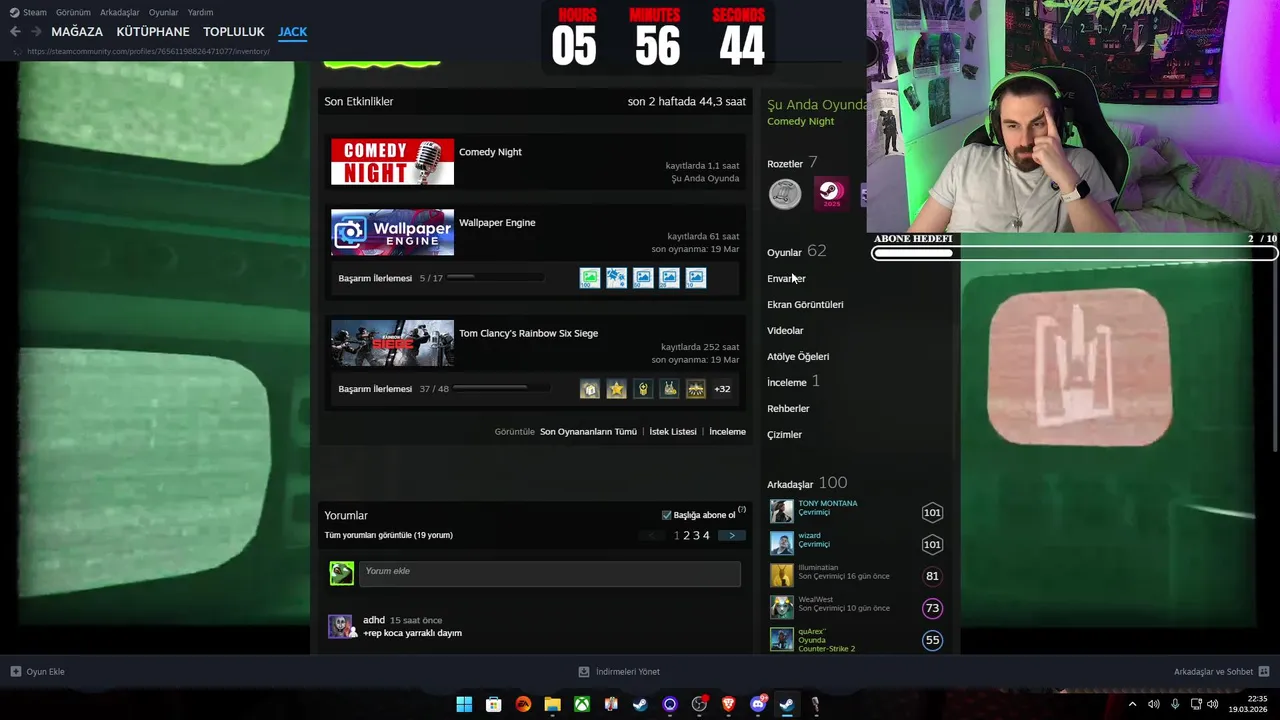This screenshot has height=720, width=1280.
Task: Open Arkadaşlar ve Sohbet panel
Action: tap(1222, 672)
